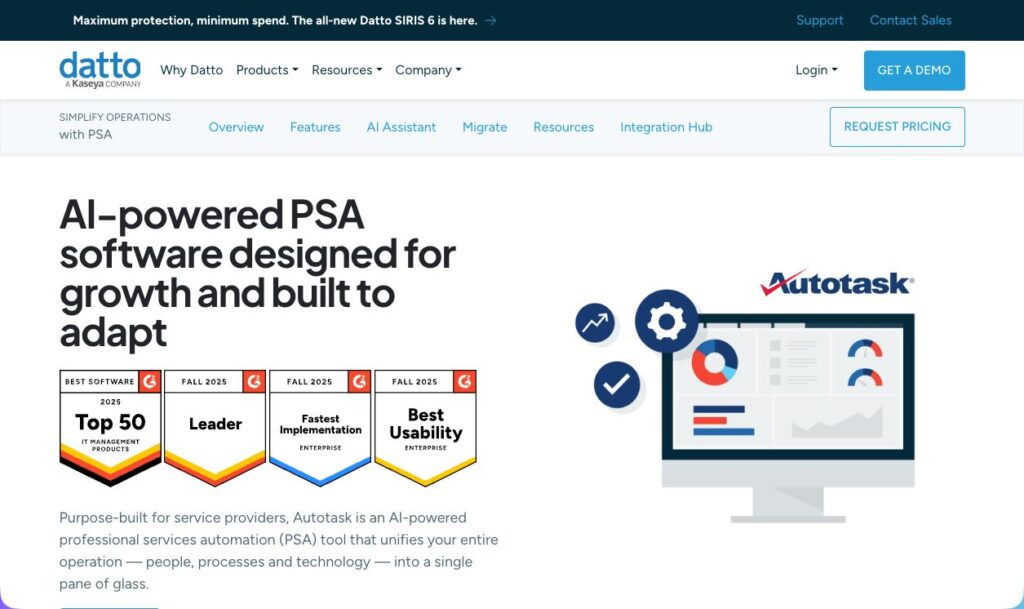Click the donut chart in monitor illustration
The image size is (1024, 609).
[x=714, y=362]
